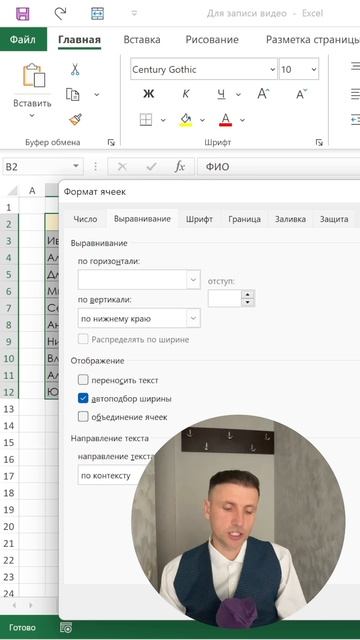
Task: Increase the отступ value with up arrow
Action: click(247, 294)
